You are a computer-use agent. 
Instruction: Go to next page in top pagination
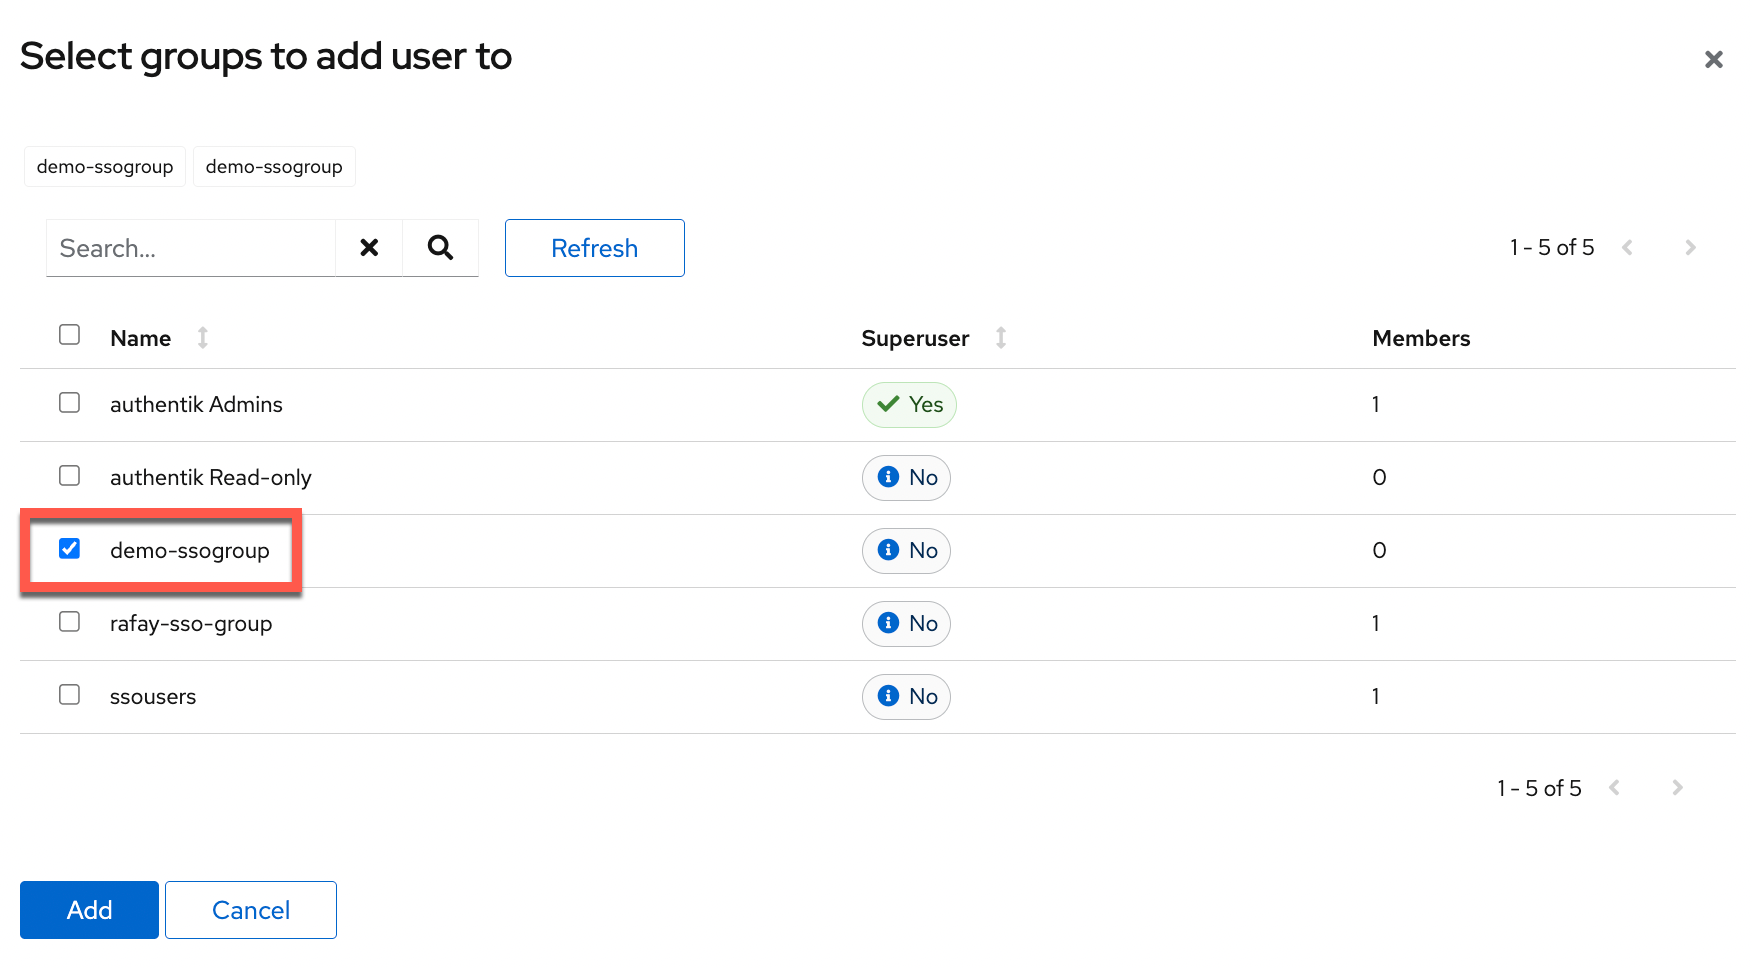(x=1690, y=247)
